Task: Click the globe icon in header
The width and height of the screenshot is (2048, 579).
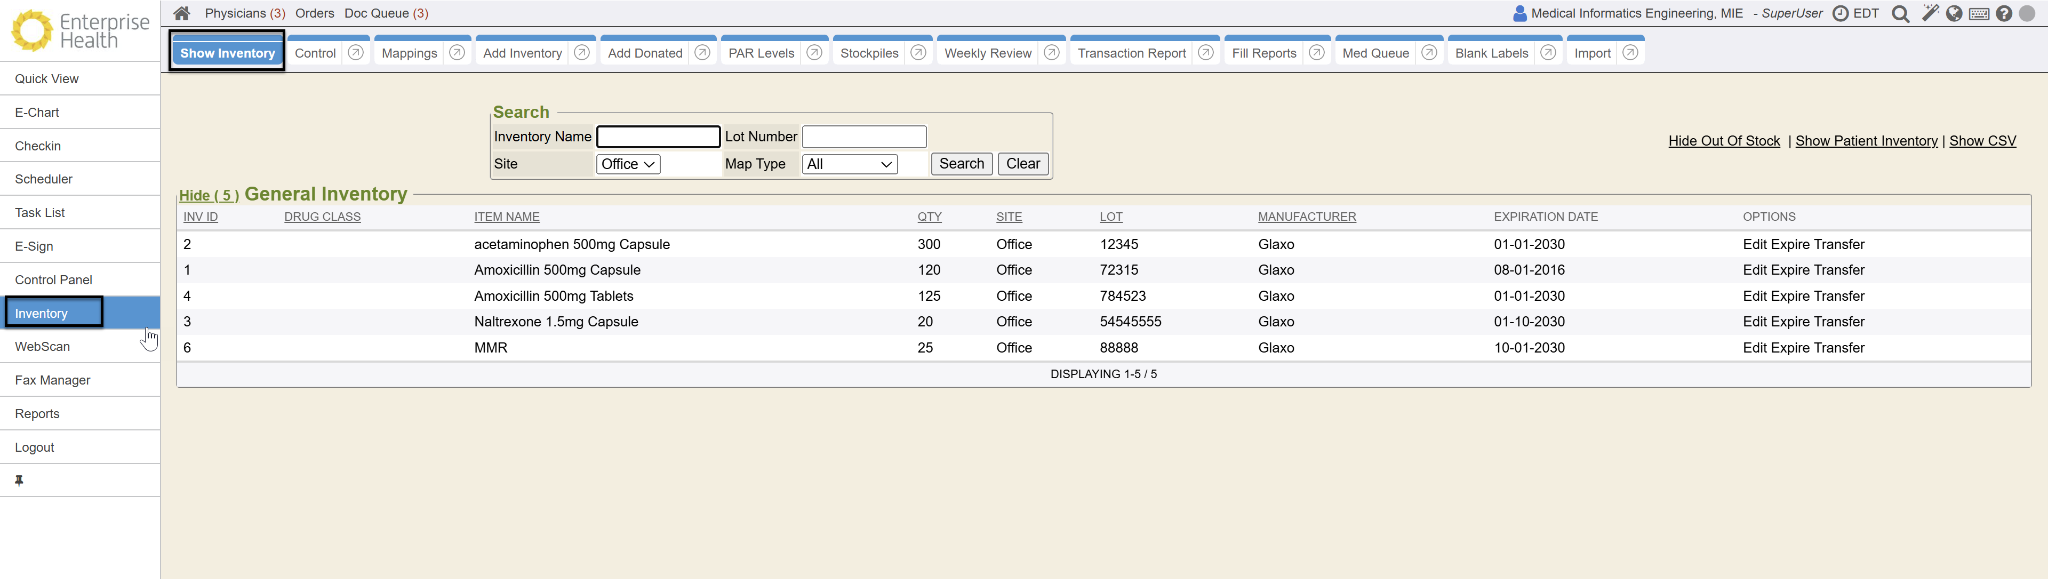Action: (1954, 14)
